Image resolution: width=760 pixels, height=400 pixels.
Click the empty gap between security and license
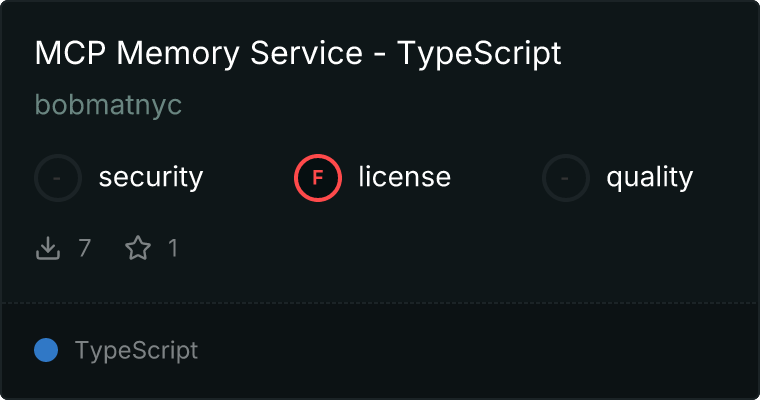pos(248,178)
